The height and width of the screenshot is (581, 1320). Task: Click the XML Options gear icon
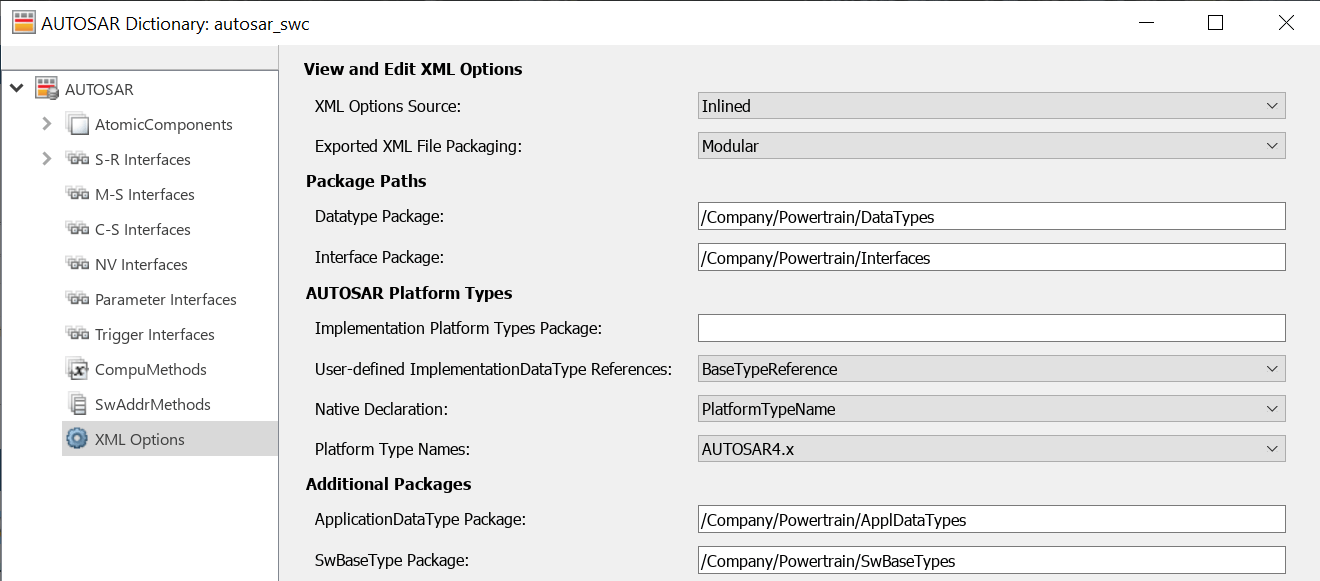pos(77,439)
